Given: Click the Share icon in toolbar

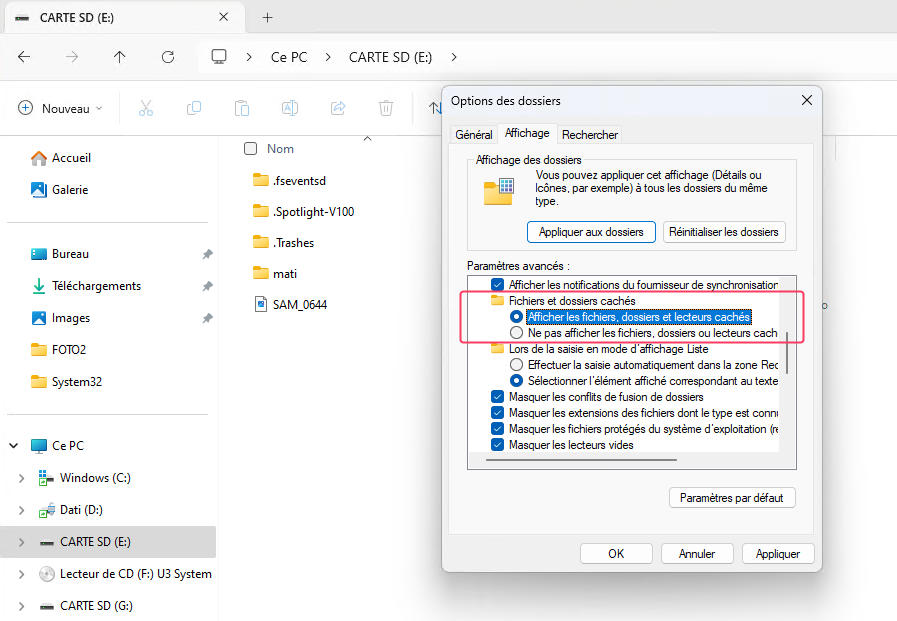Looking at the screenshot, I should click(338, 108).
